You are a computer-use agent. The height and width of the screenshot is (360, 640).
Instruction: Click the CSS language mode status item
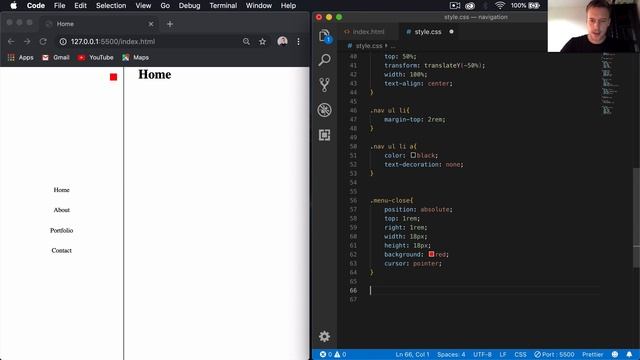tap(520, 354)
